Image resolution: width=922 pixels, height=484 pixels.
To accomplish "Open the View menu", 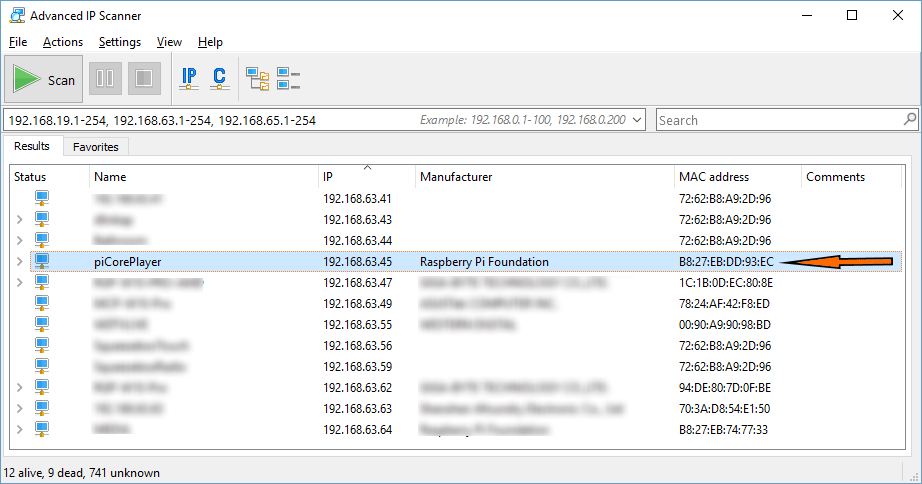I will coord(169,42).
